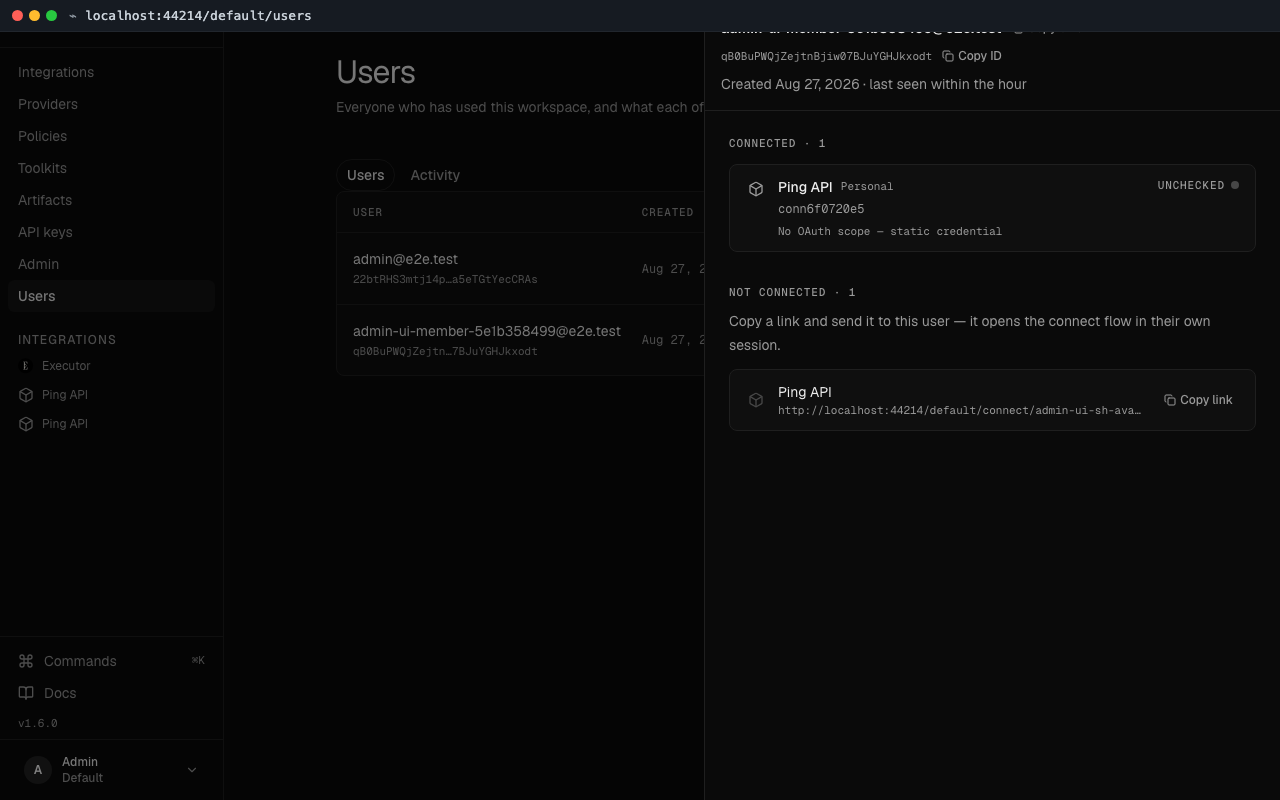Click the ⌘K shortcut hint
The image size is (1280, 800).
pos(198,660)
